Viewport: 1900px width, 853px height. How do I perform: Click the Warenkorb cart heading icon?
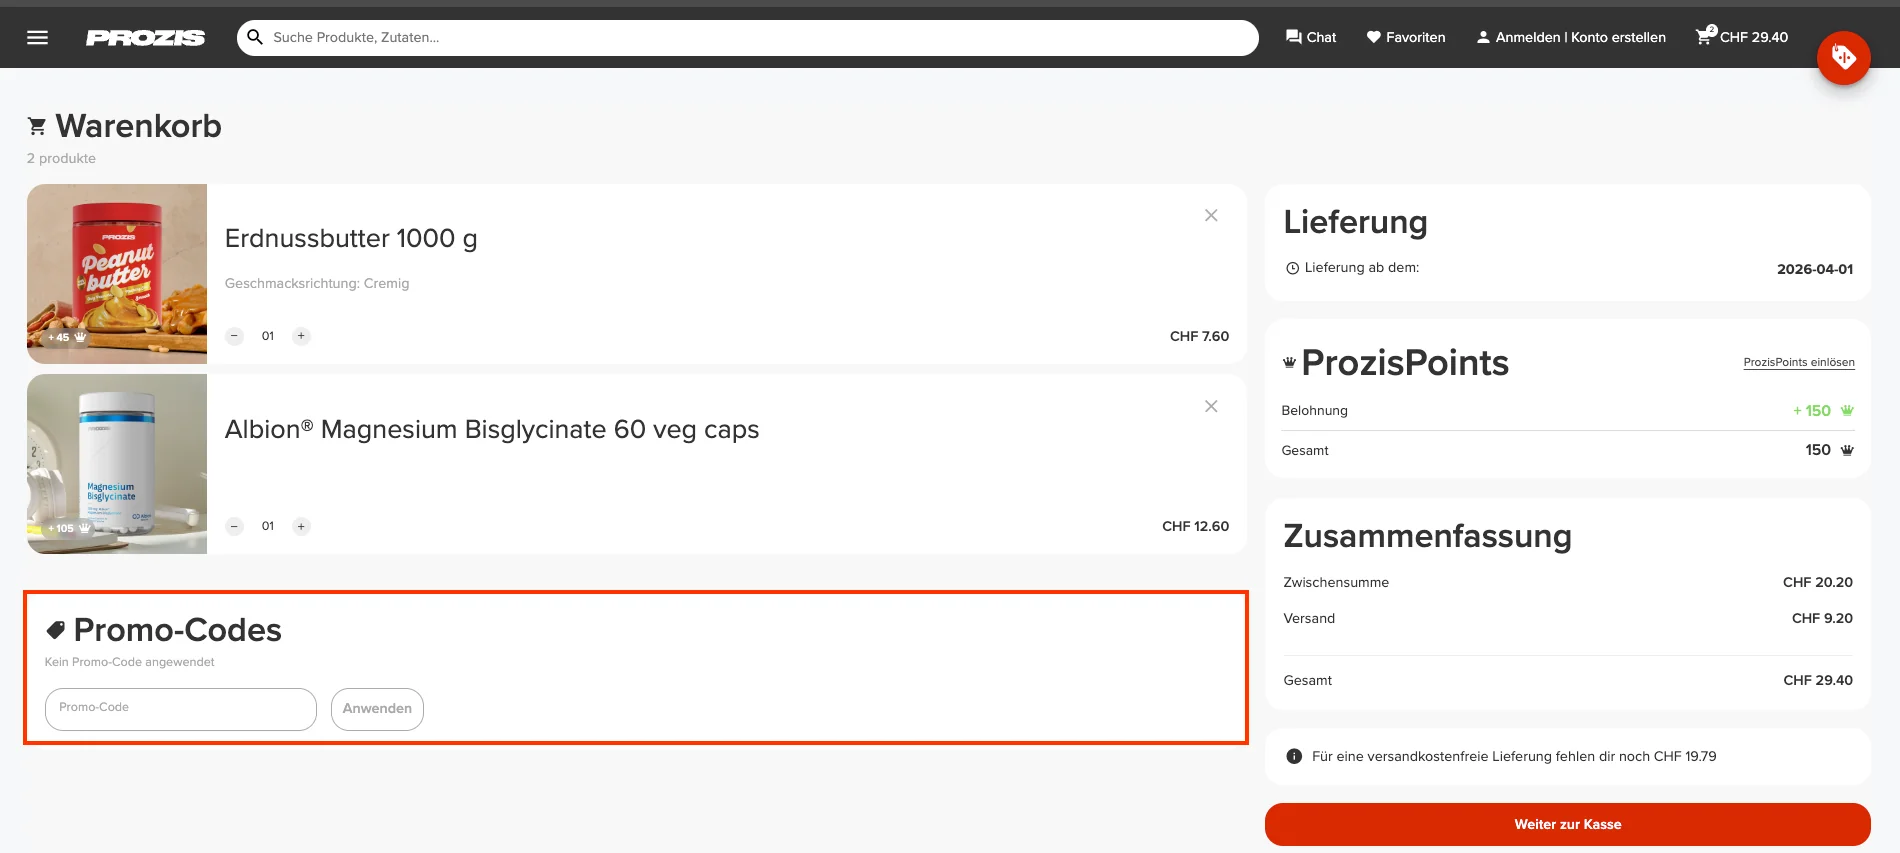37,126
